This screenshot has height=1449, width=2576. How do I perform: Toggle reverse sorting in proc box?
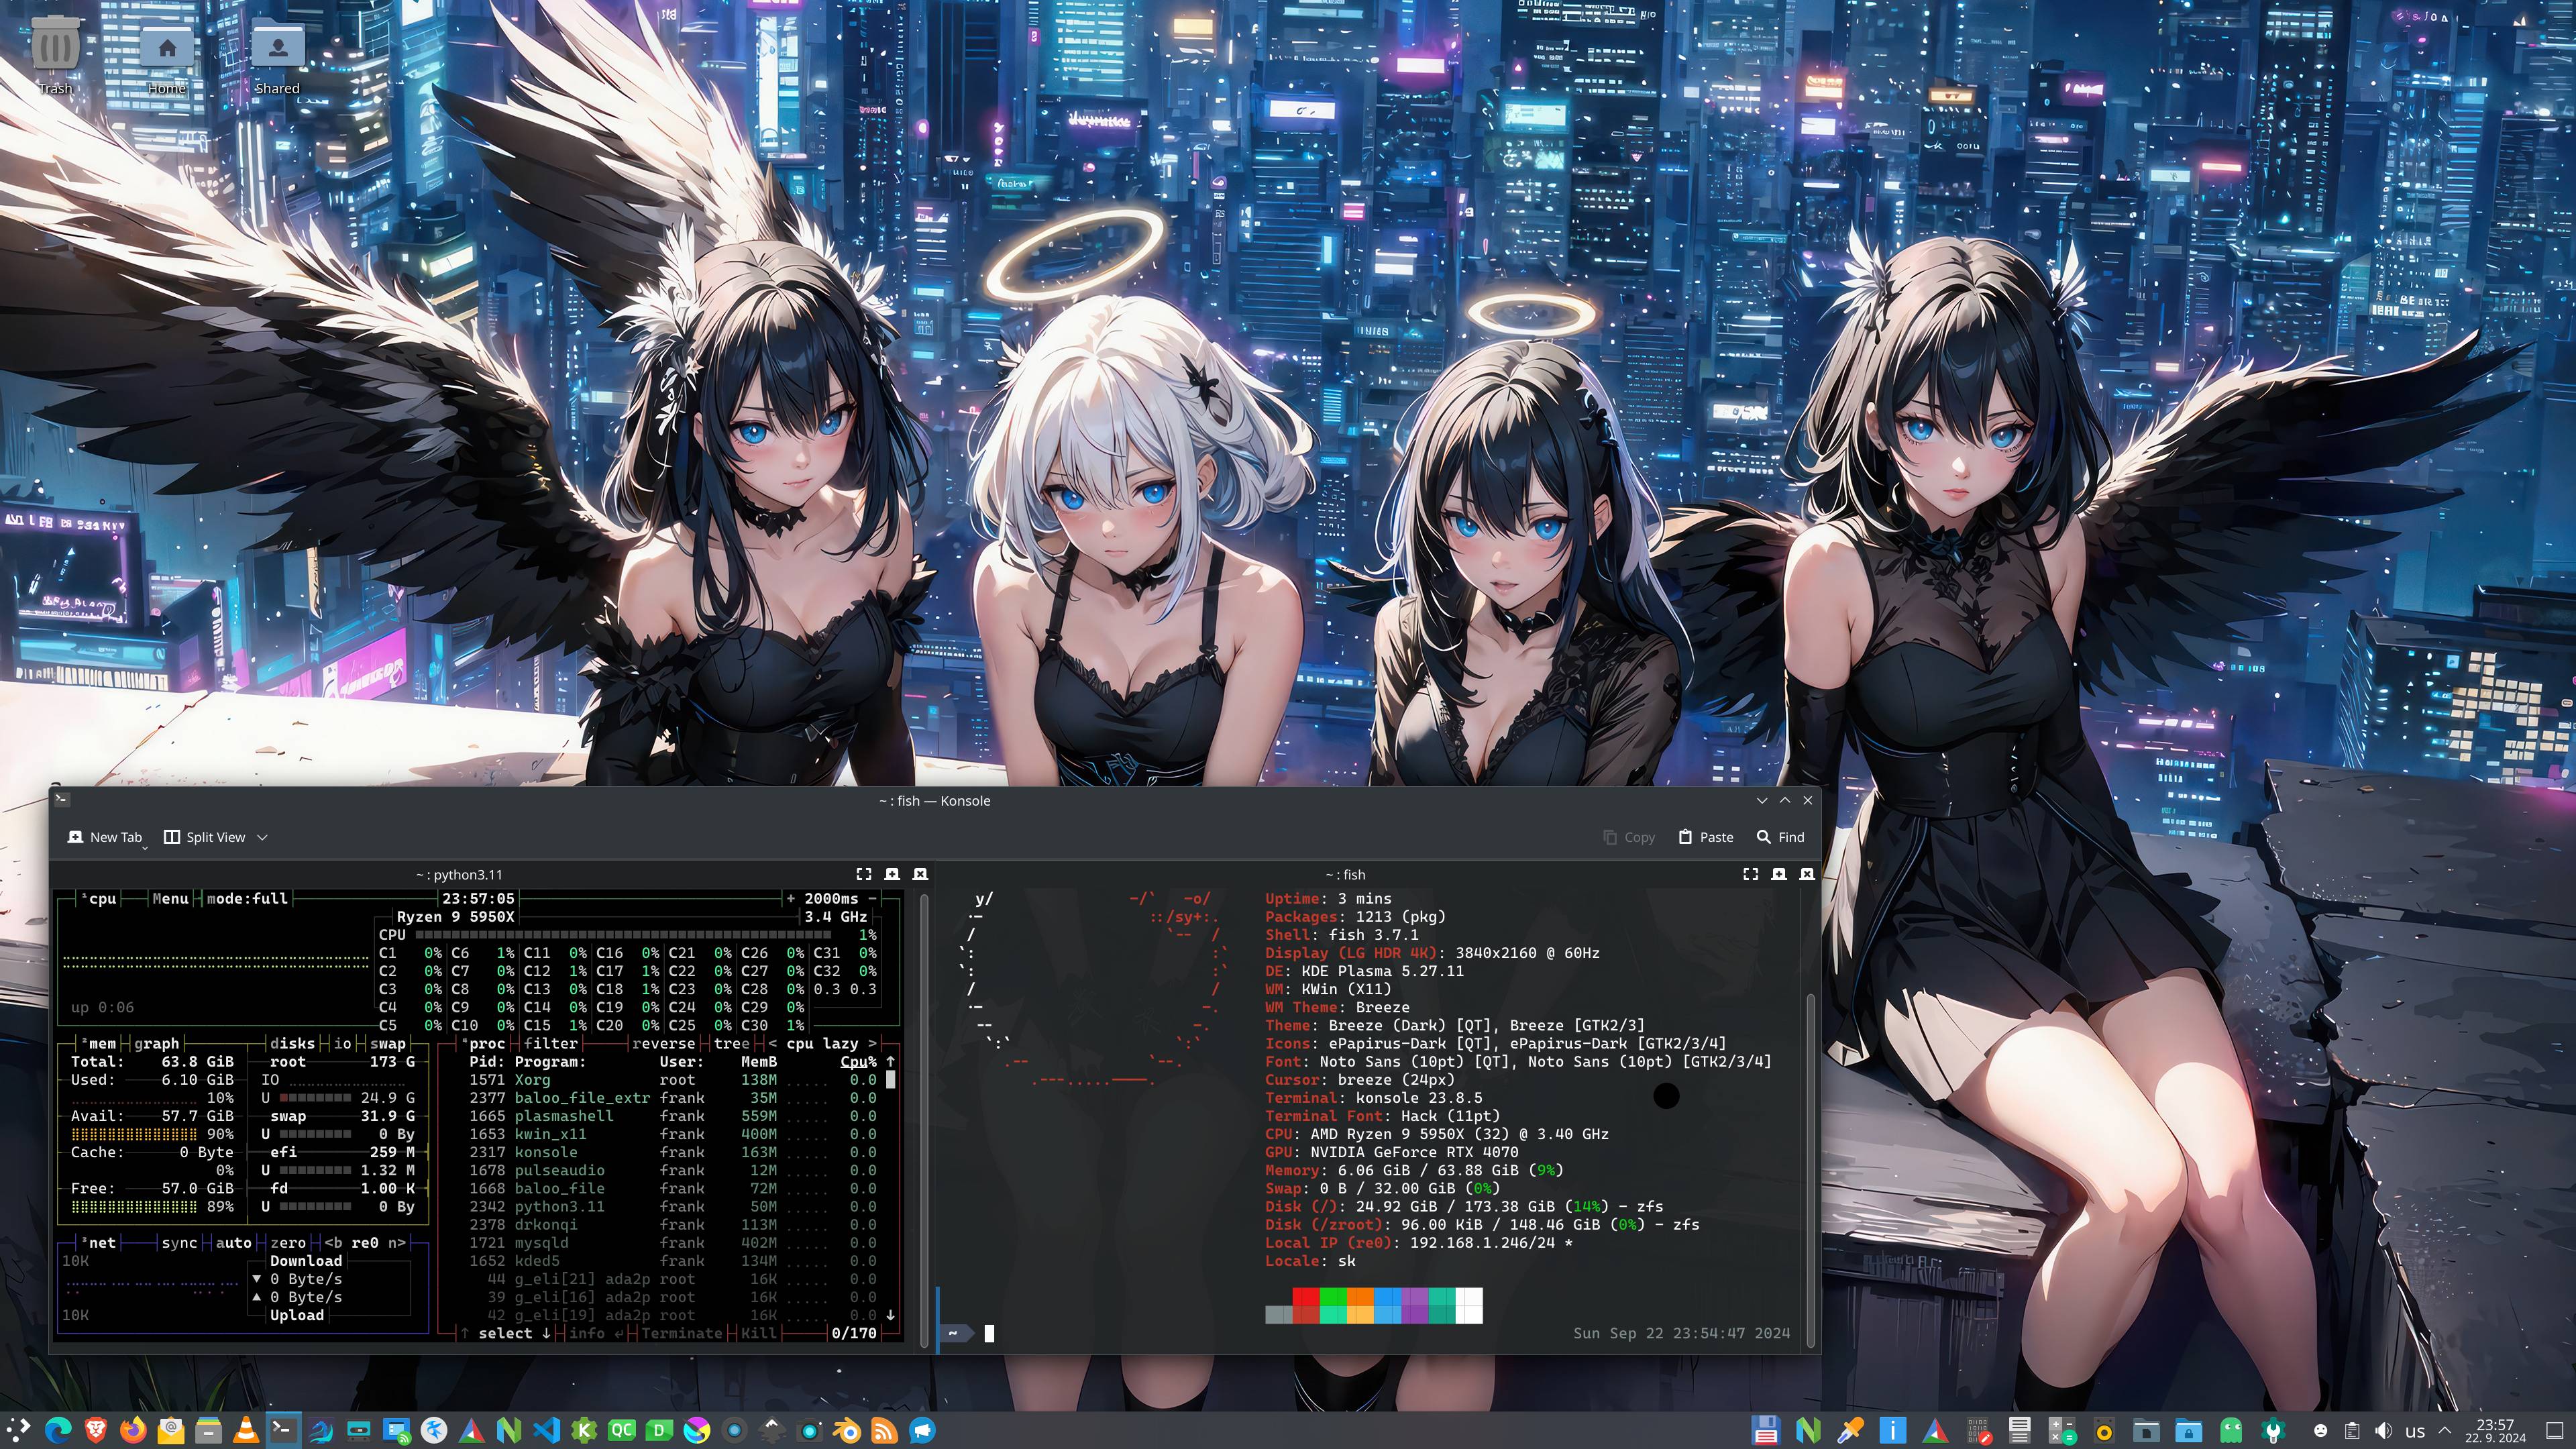tap(663, 1043)
